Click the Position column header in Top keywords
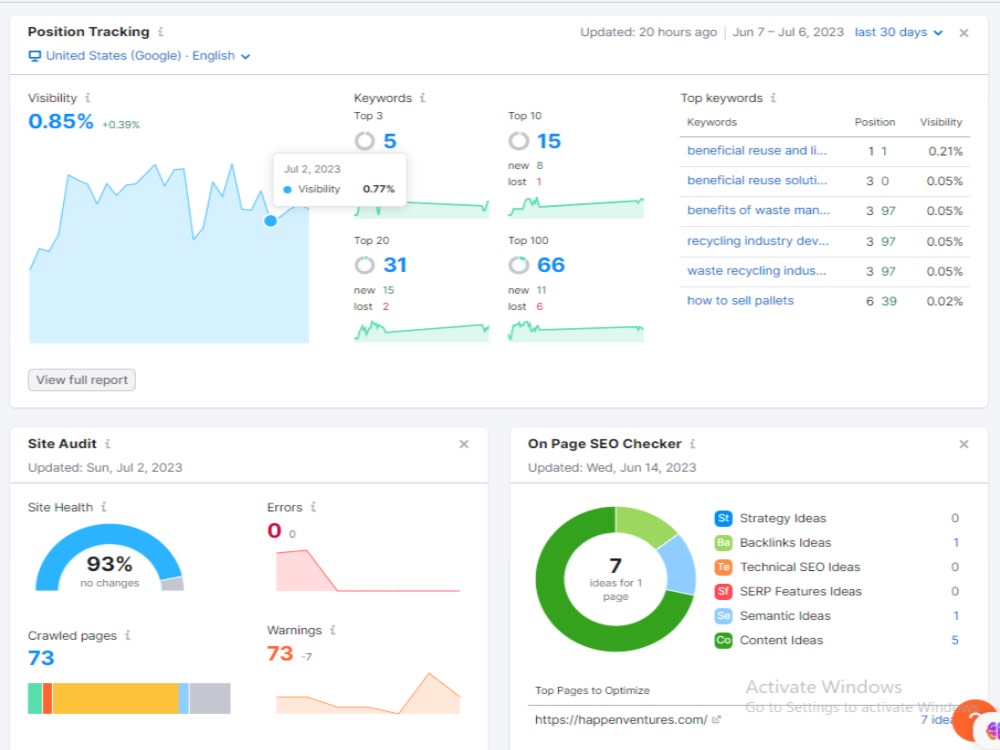1000x750 pixels. (874, 122)
